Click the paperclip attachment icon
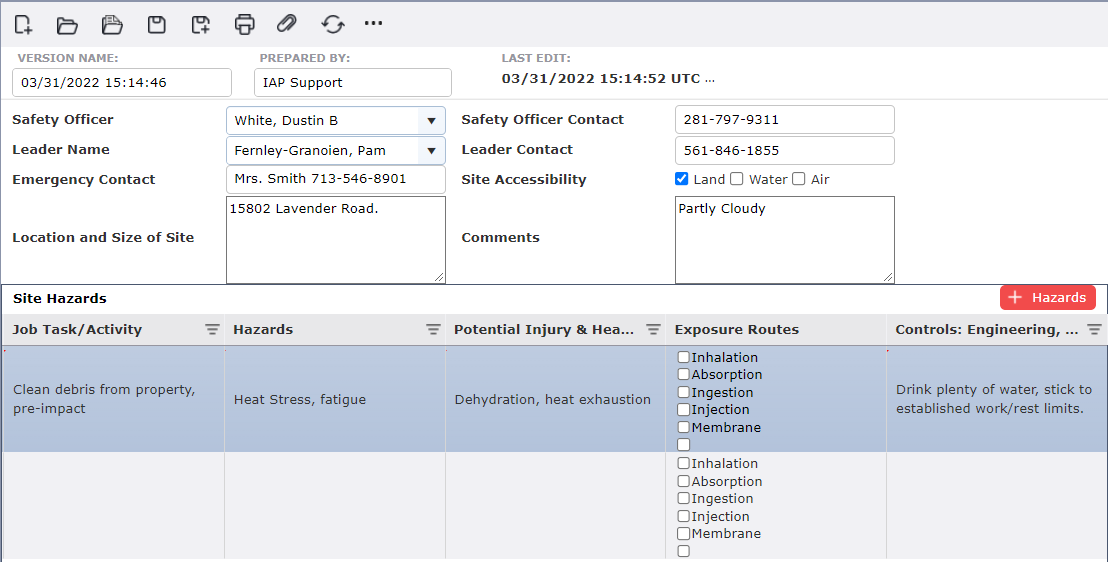Viewport: 1108px width, 562px height. (x=286, y=23)
